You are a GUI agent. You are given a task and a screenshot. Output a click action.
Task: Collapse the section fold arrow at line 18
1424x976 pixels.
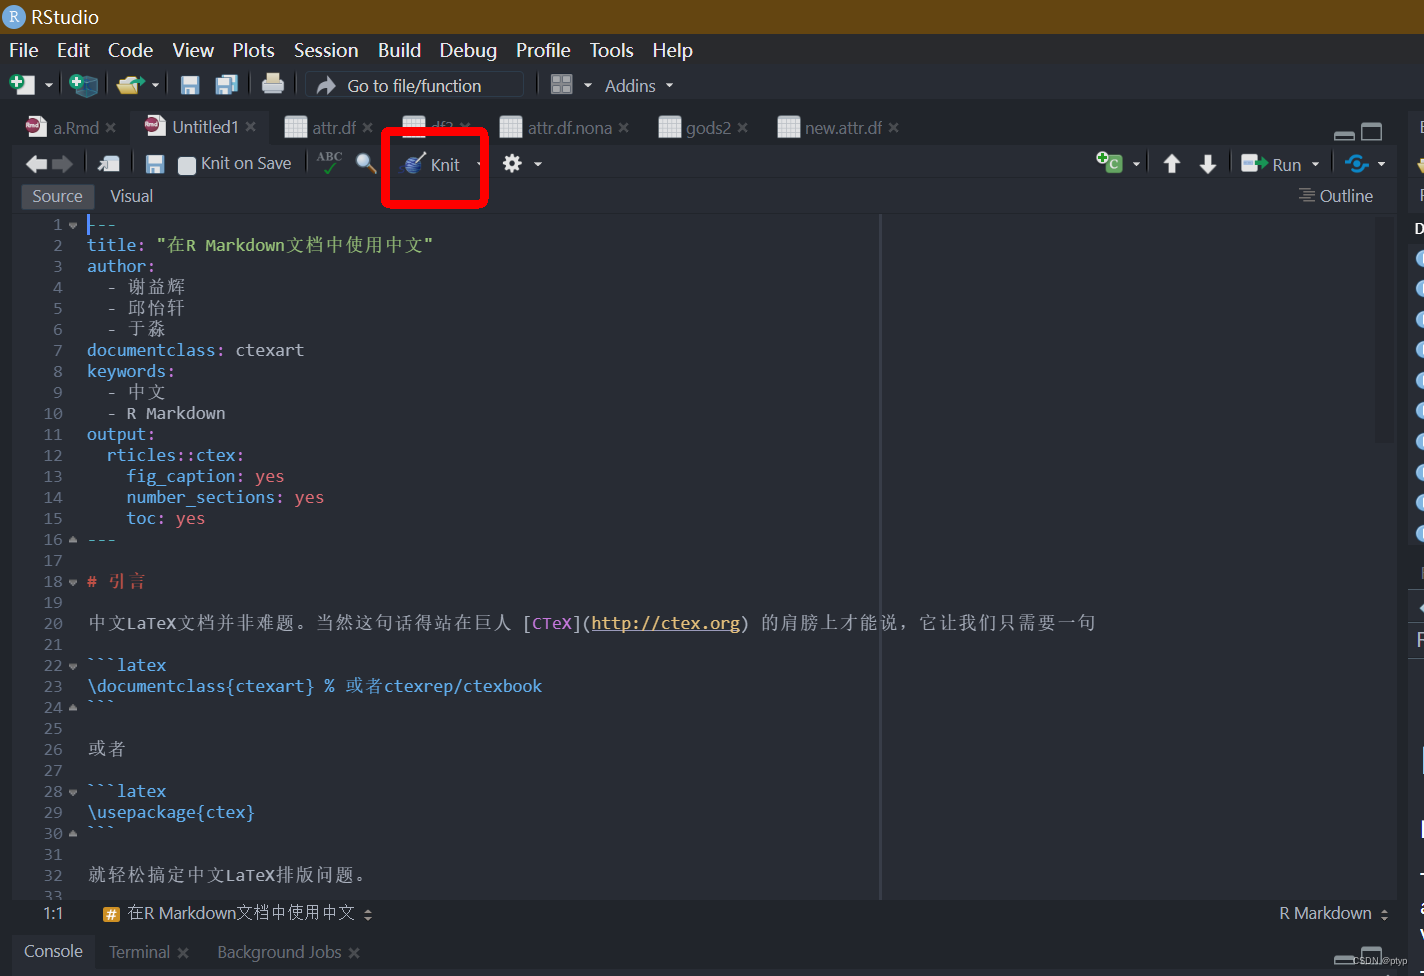coord(73,582)
